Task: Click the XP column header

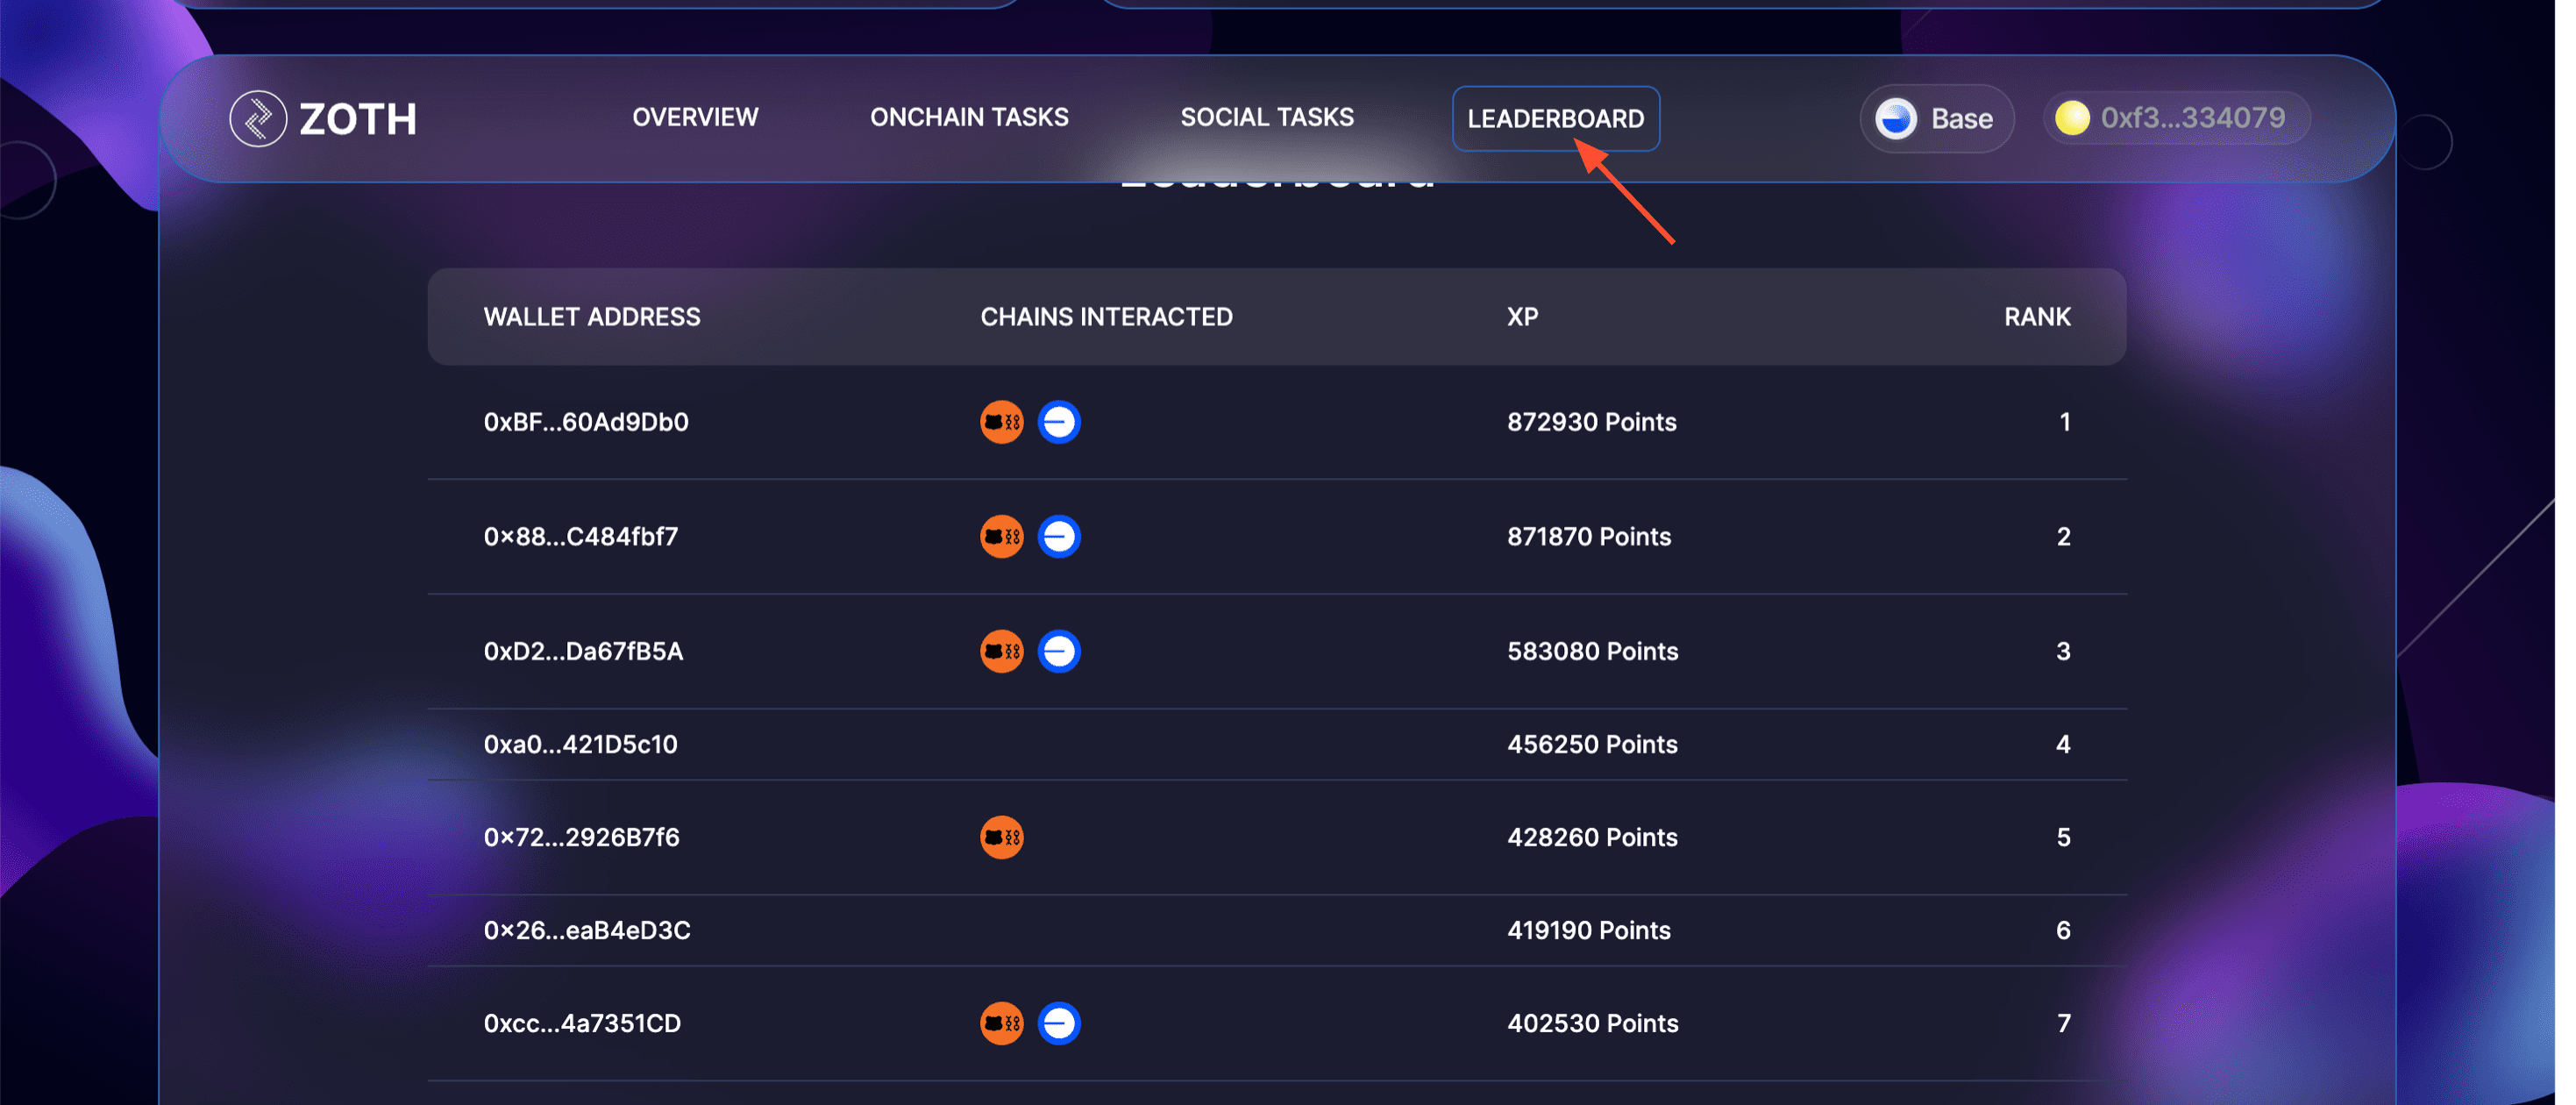Action: tap(1522, 317)
